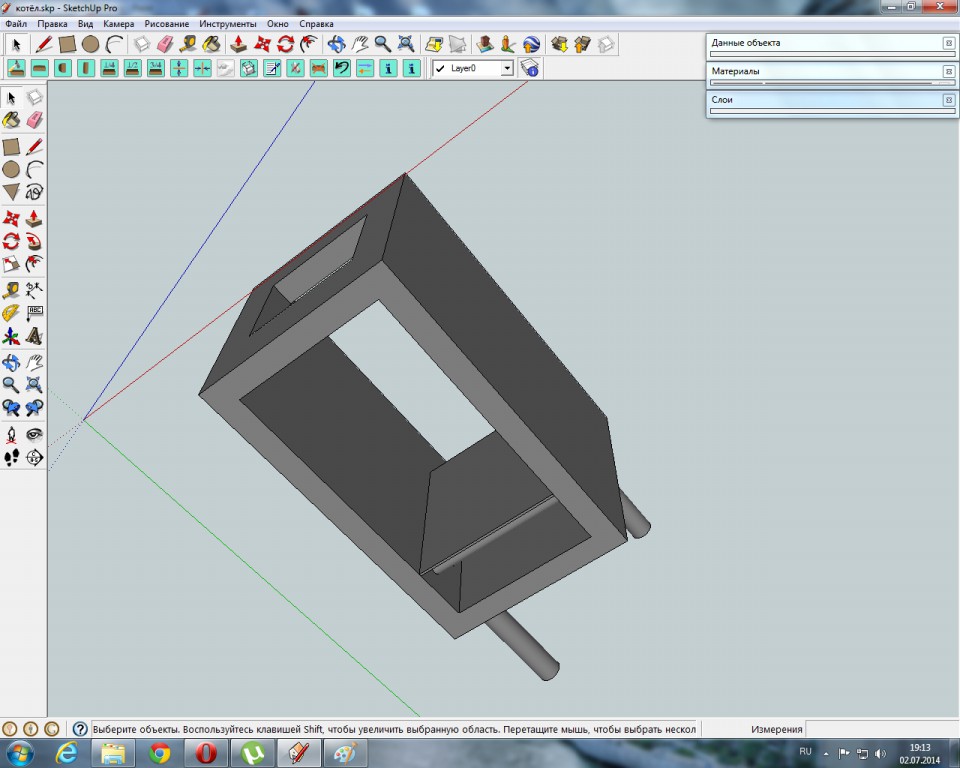Screen dimensions: 960x768
Task: Click the Измерения measurements input box
Action: 880,729
